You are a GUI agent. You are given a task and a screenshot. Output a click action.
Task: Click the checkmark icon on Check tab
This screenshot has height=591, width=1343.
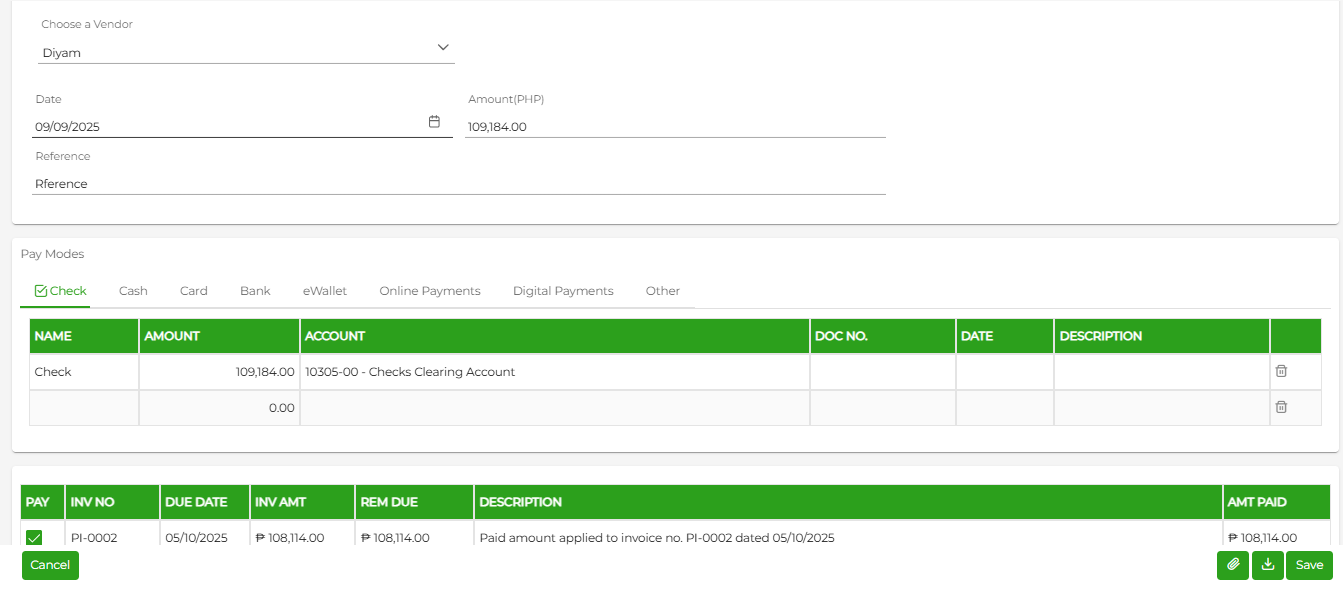(41, 291)
